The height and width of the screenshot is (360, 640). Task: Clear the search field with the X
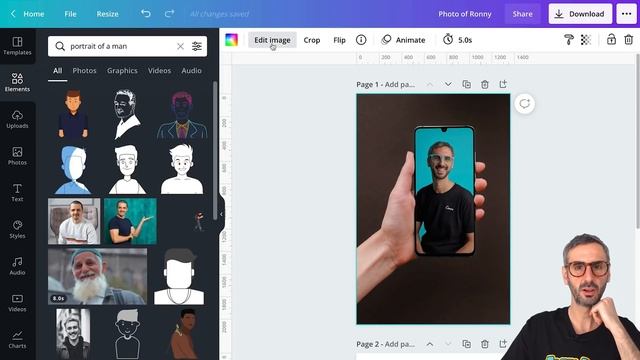180,46
